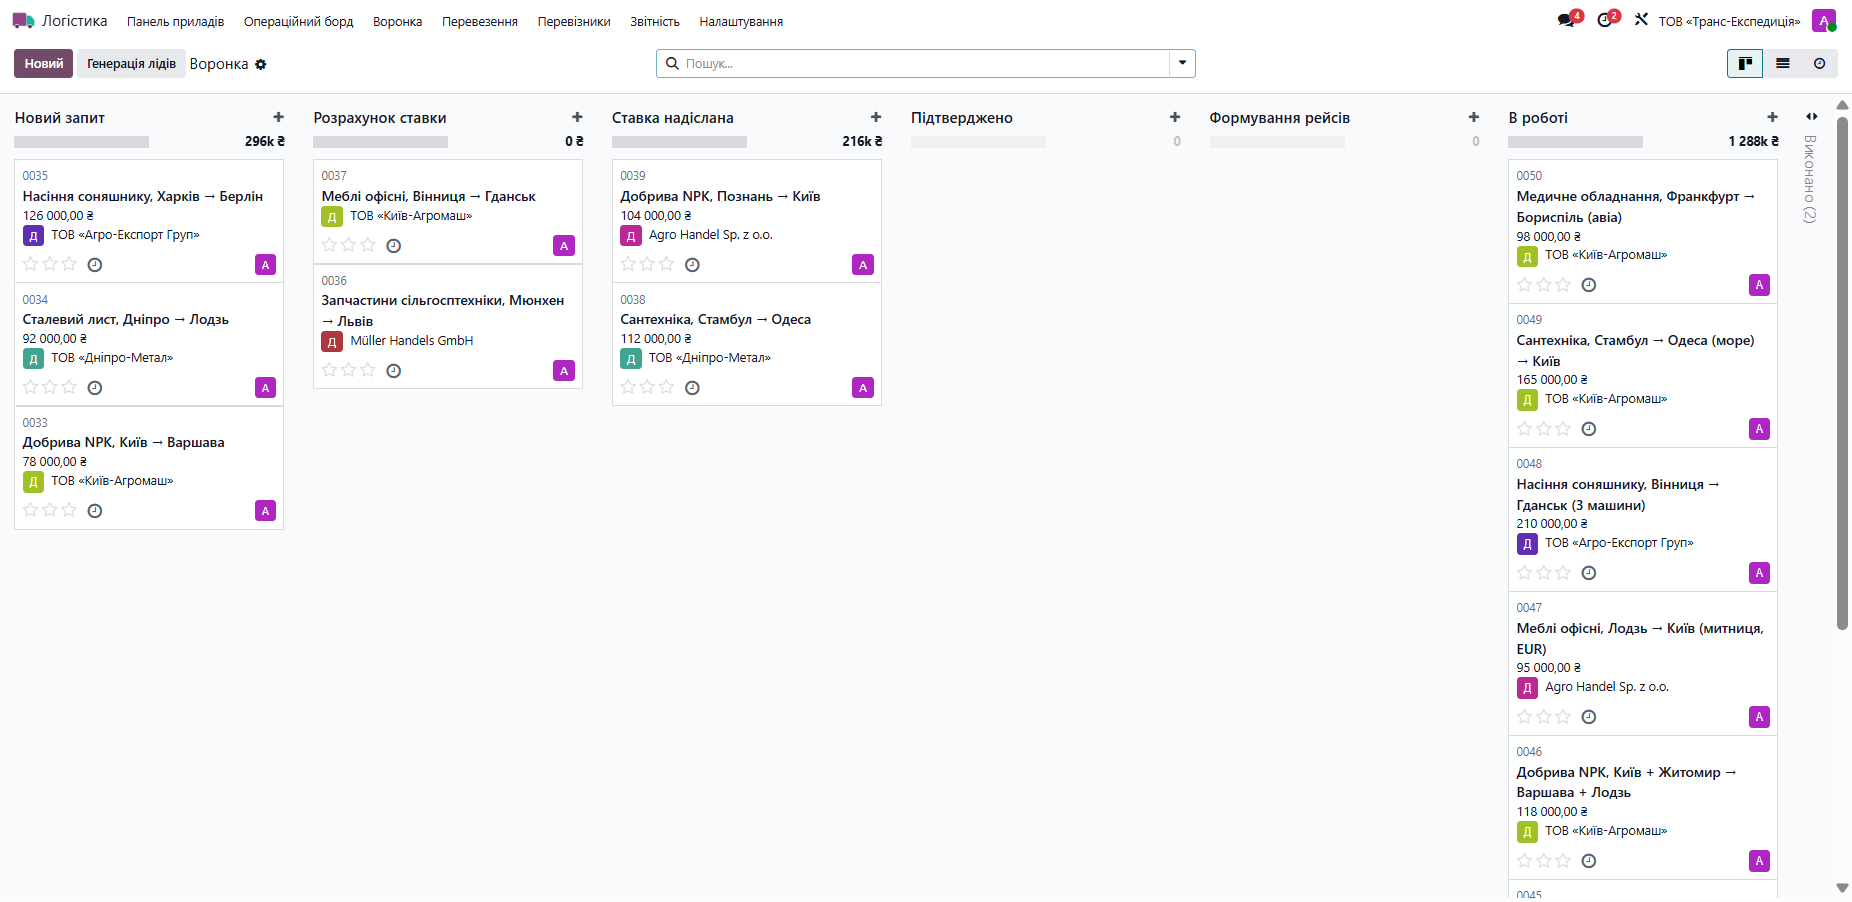1852x902 pixels.
Task: Add a card to В роботі column
Action: [x=1772, y=117]
